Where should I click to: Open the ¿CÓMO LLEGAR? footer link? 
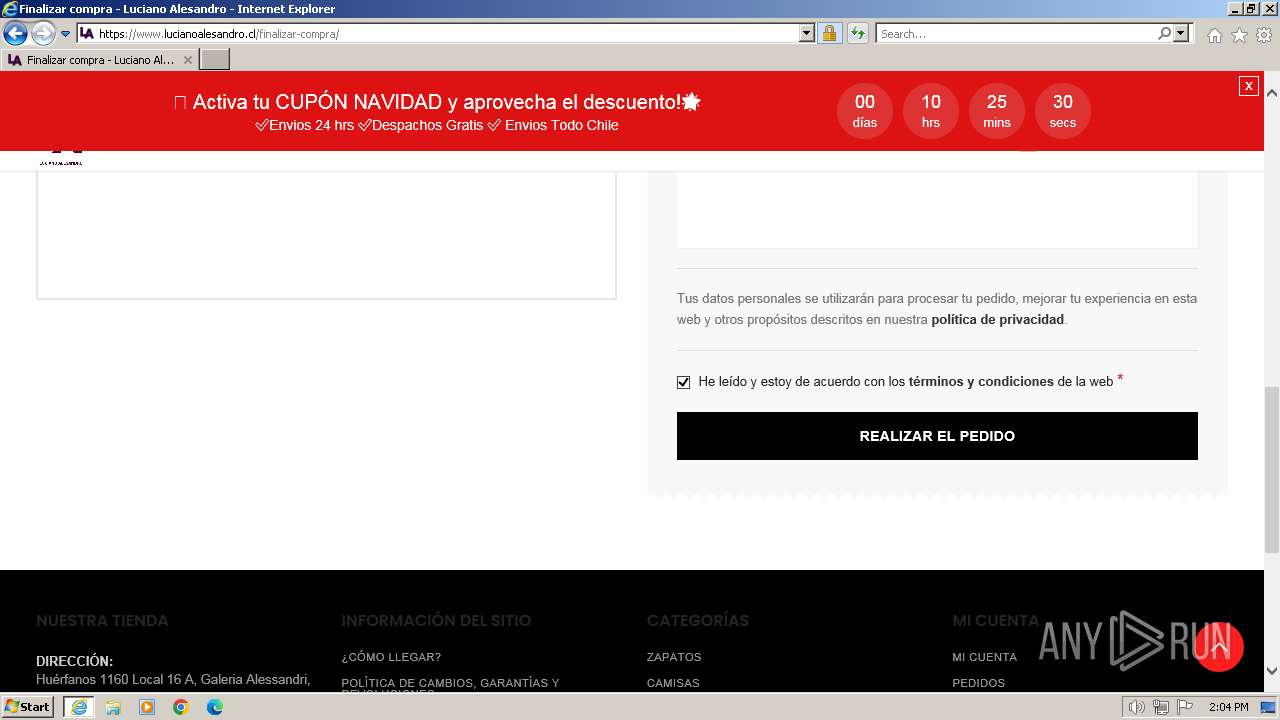pos(391,657)
